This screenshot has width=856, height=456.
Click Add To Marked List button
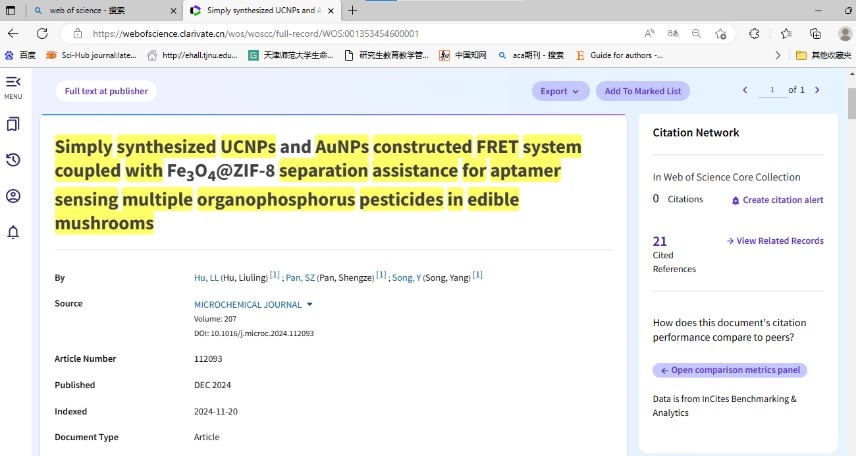pos(643,91)
